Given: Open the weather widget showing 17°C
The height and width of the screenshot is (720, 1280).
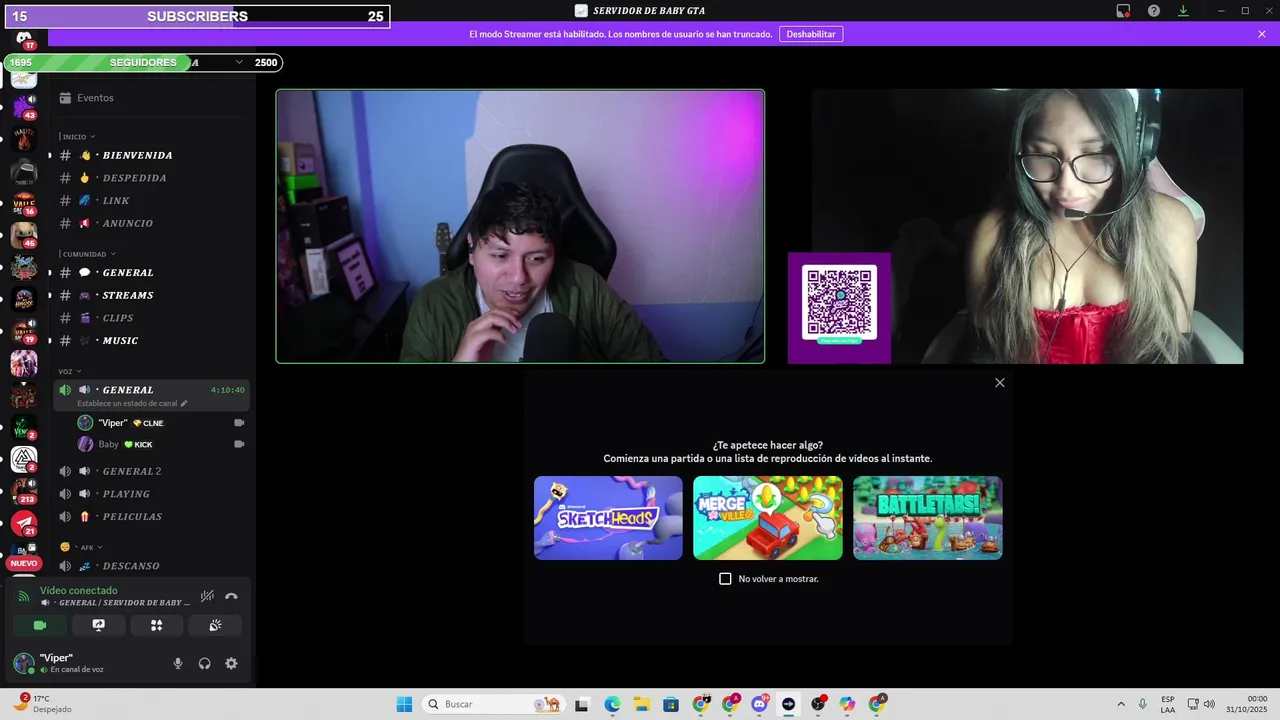Looking at the screenshot, I should [x=43, y=704].
